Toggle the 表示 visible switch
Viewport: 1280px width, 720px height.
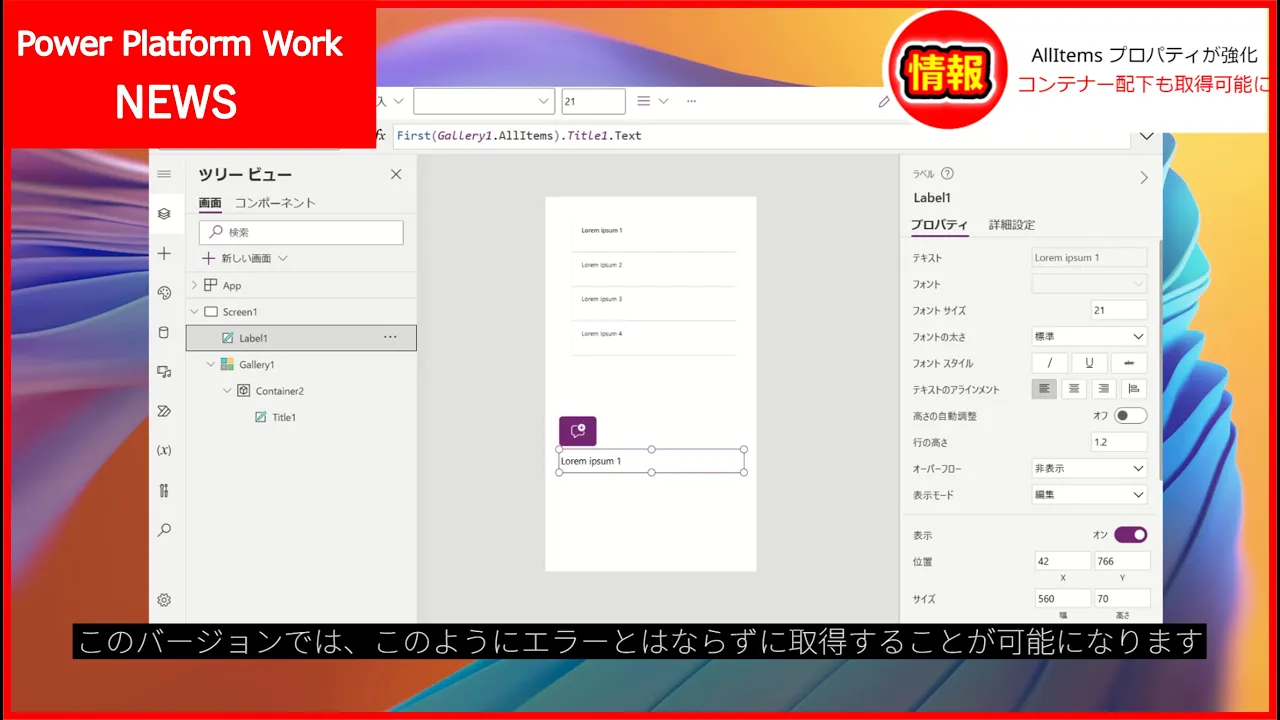coord(1131,535)
